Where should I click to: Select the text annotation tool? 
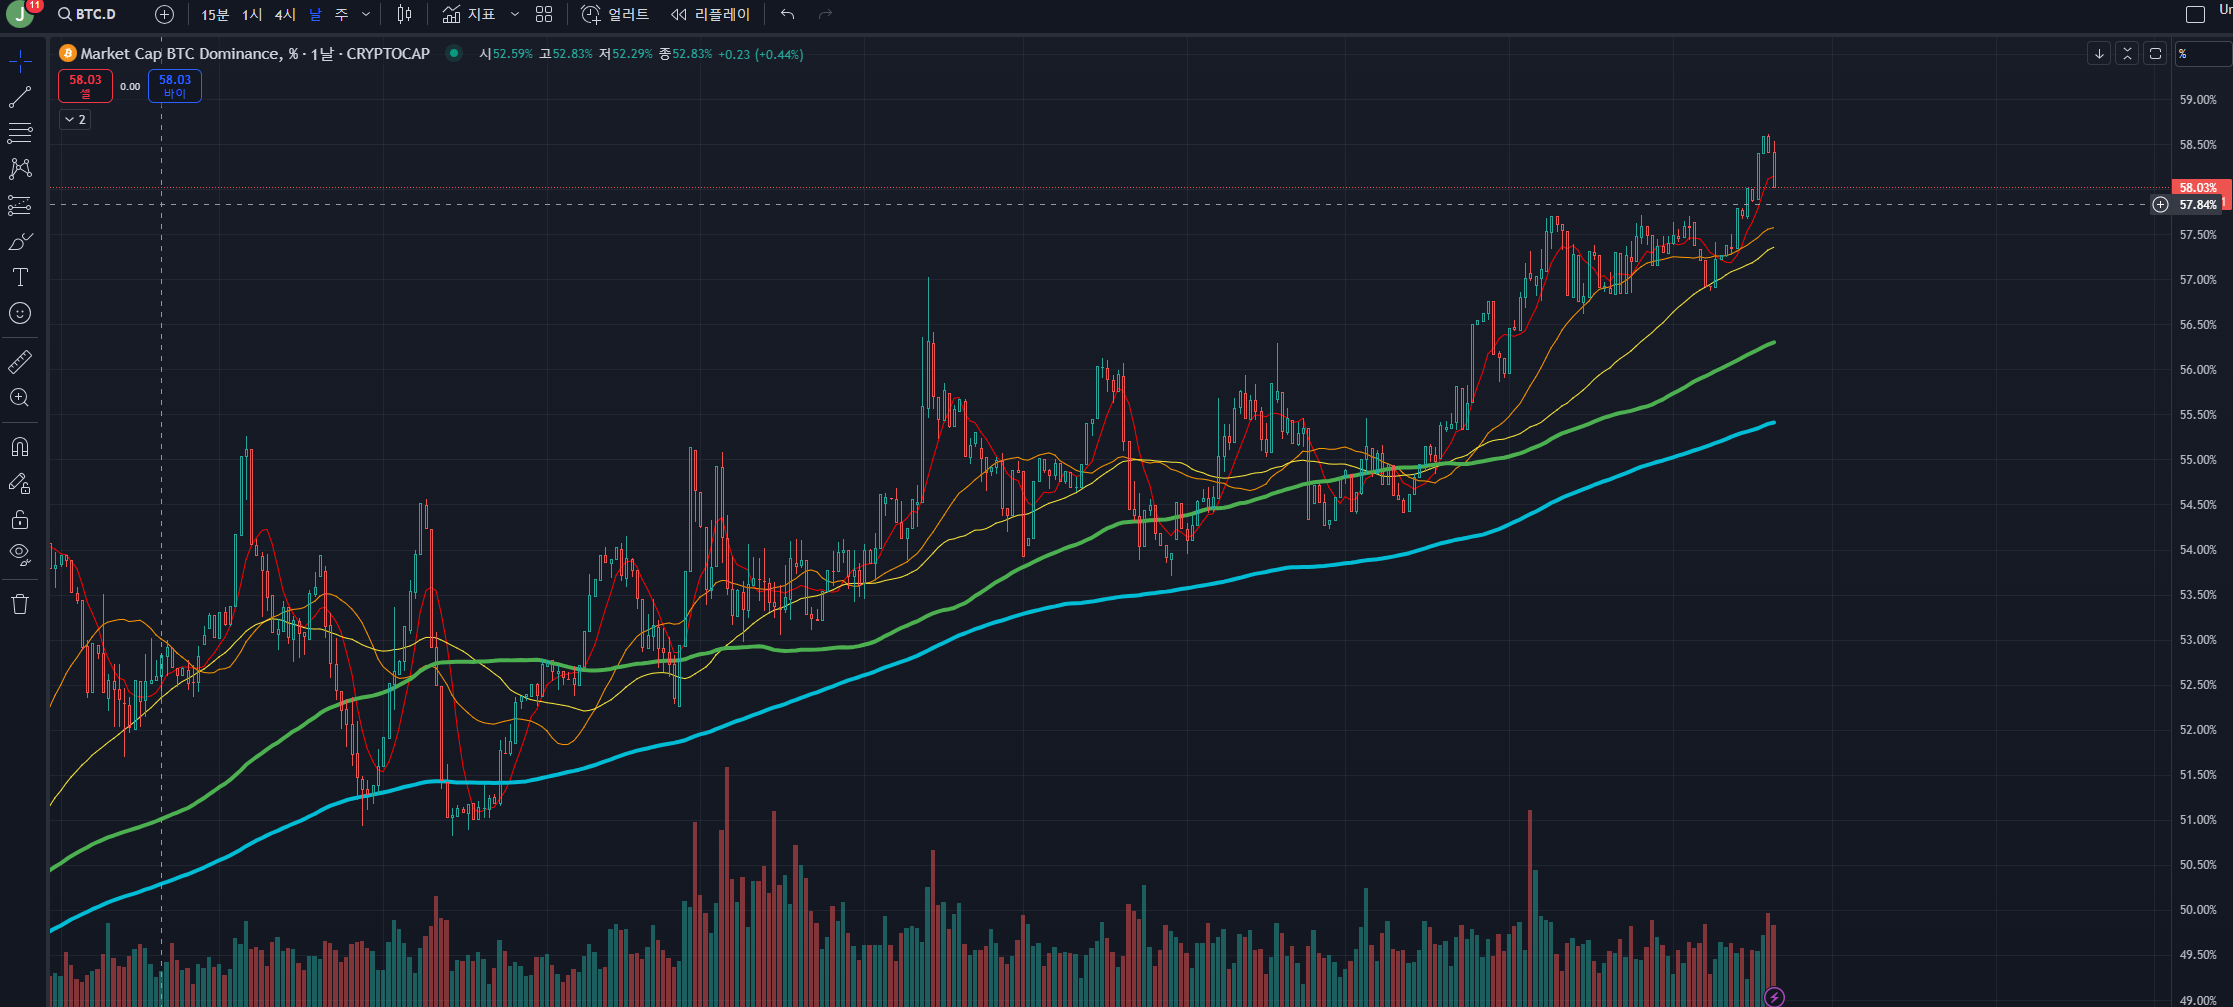(x=20, y=277)
